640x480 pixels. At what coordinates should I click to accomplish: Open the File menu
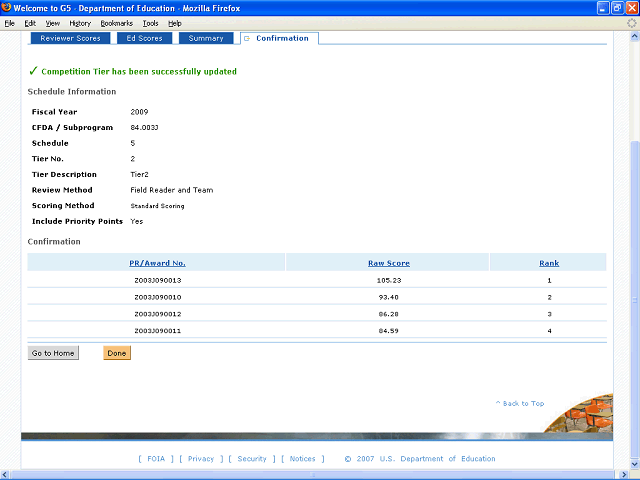click(x=10, y=23)
